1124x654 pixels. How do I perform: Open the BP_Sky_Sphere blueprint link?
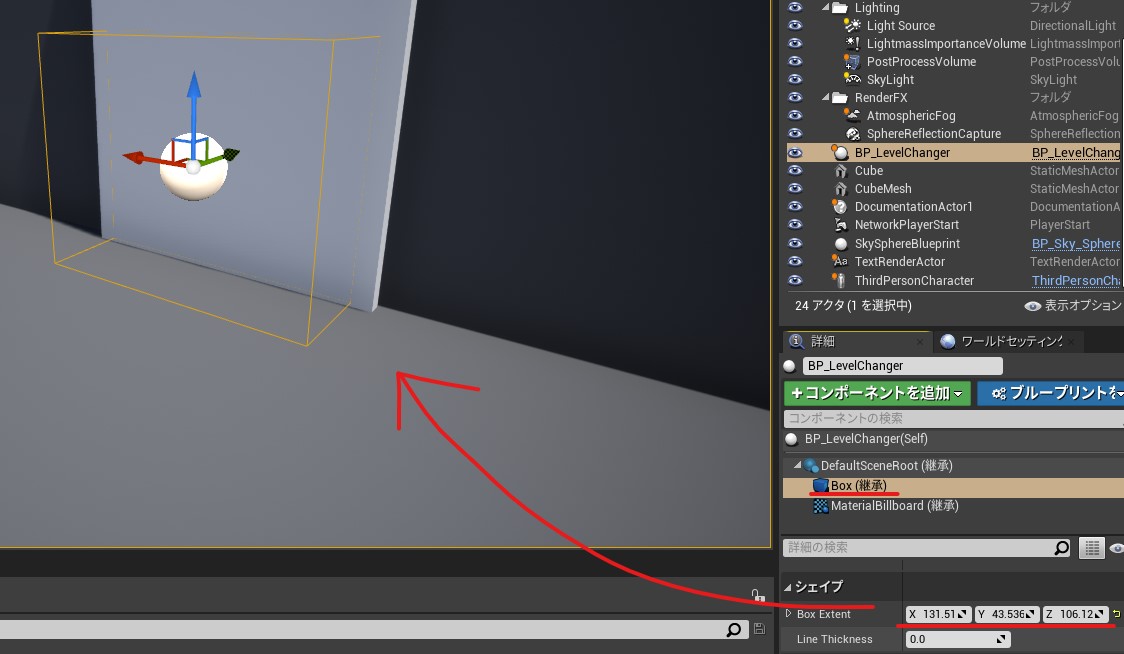tap(1076, 244)
